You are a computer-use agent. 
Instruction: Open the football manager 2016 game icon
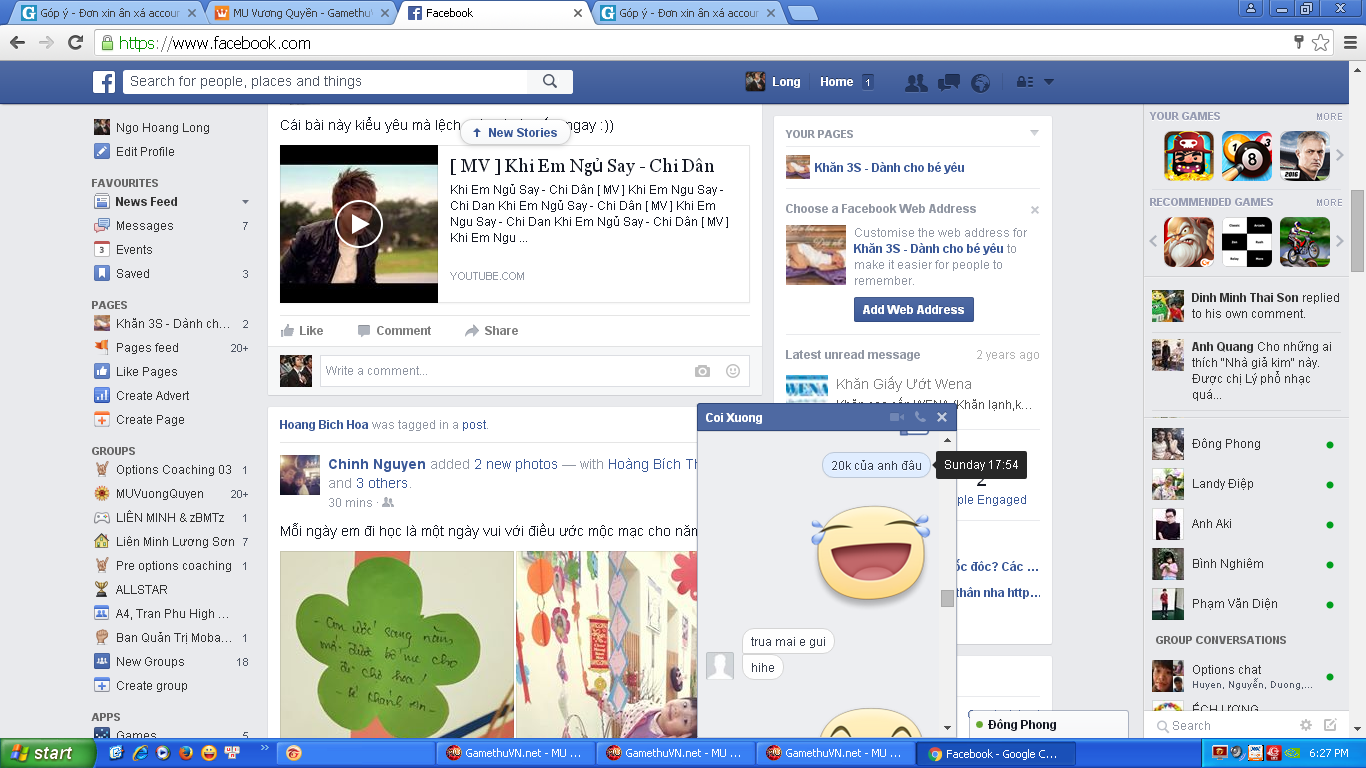tap(1305, 156)
